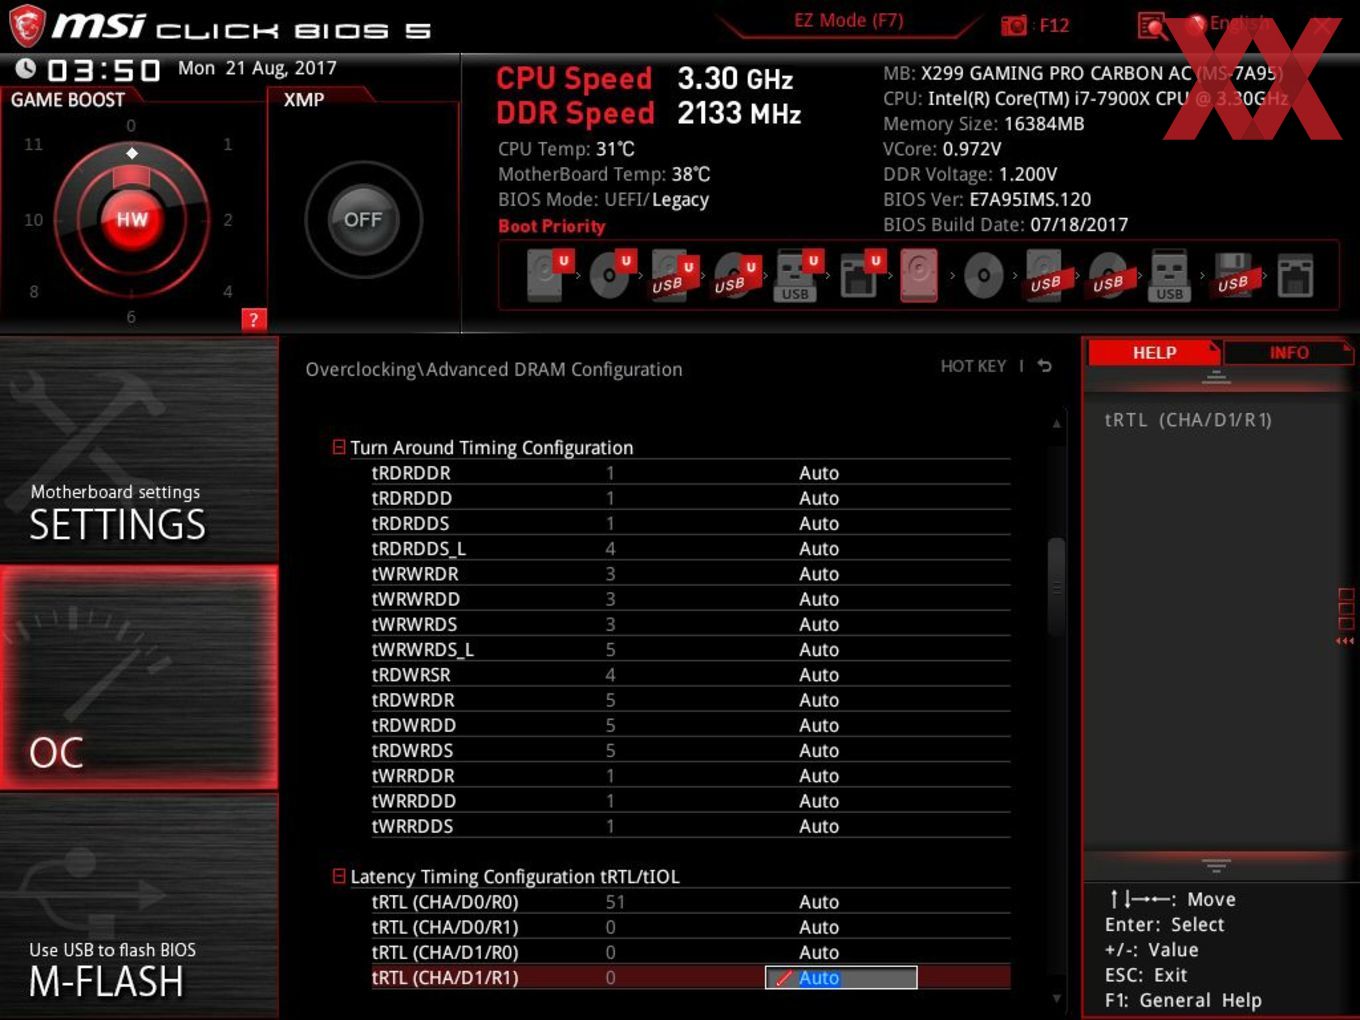Collapse Turn Around Timing Configuration section
This screenshot has width=1360, height=1020.
(x=339, y=447)
